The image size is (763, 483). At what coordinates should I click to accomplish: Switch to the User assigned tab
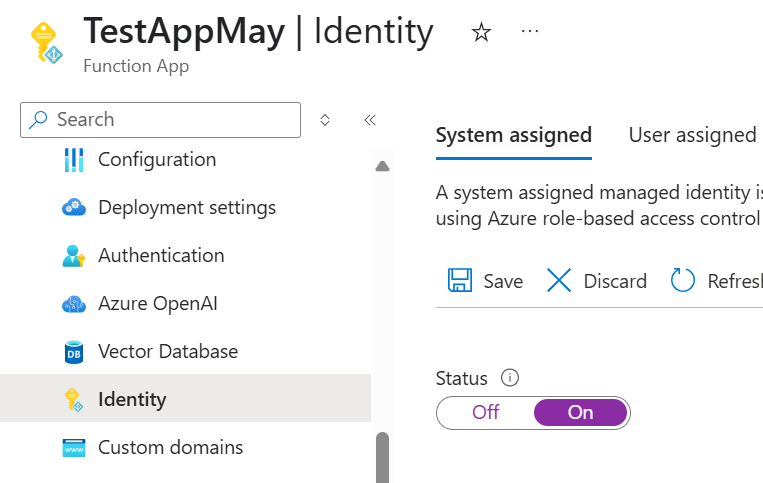point(692,135)
